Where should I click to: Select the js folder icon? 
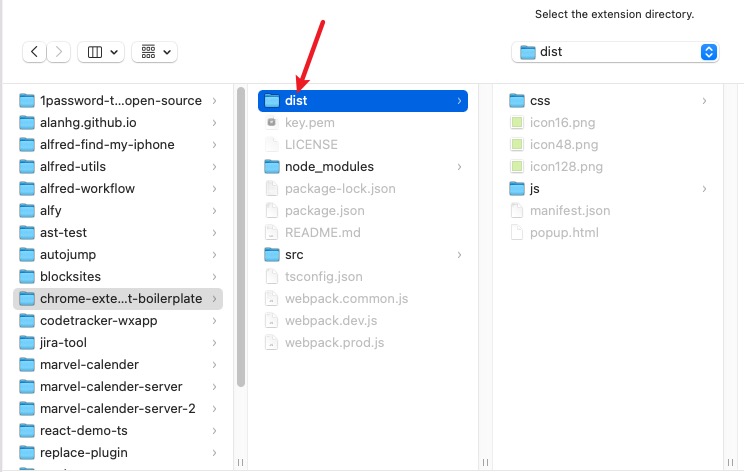pos(517,189)
